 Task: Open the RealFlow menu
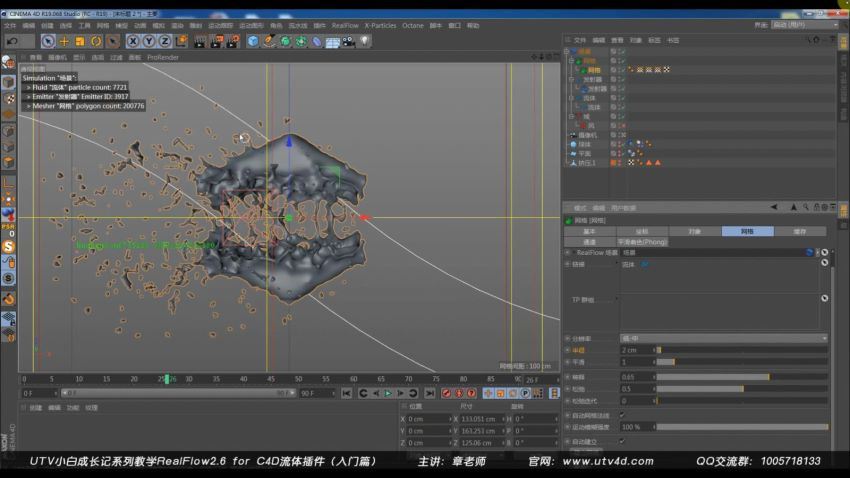tap(345, 25)
